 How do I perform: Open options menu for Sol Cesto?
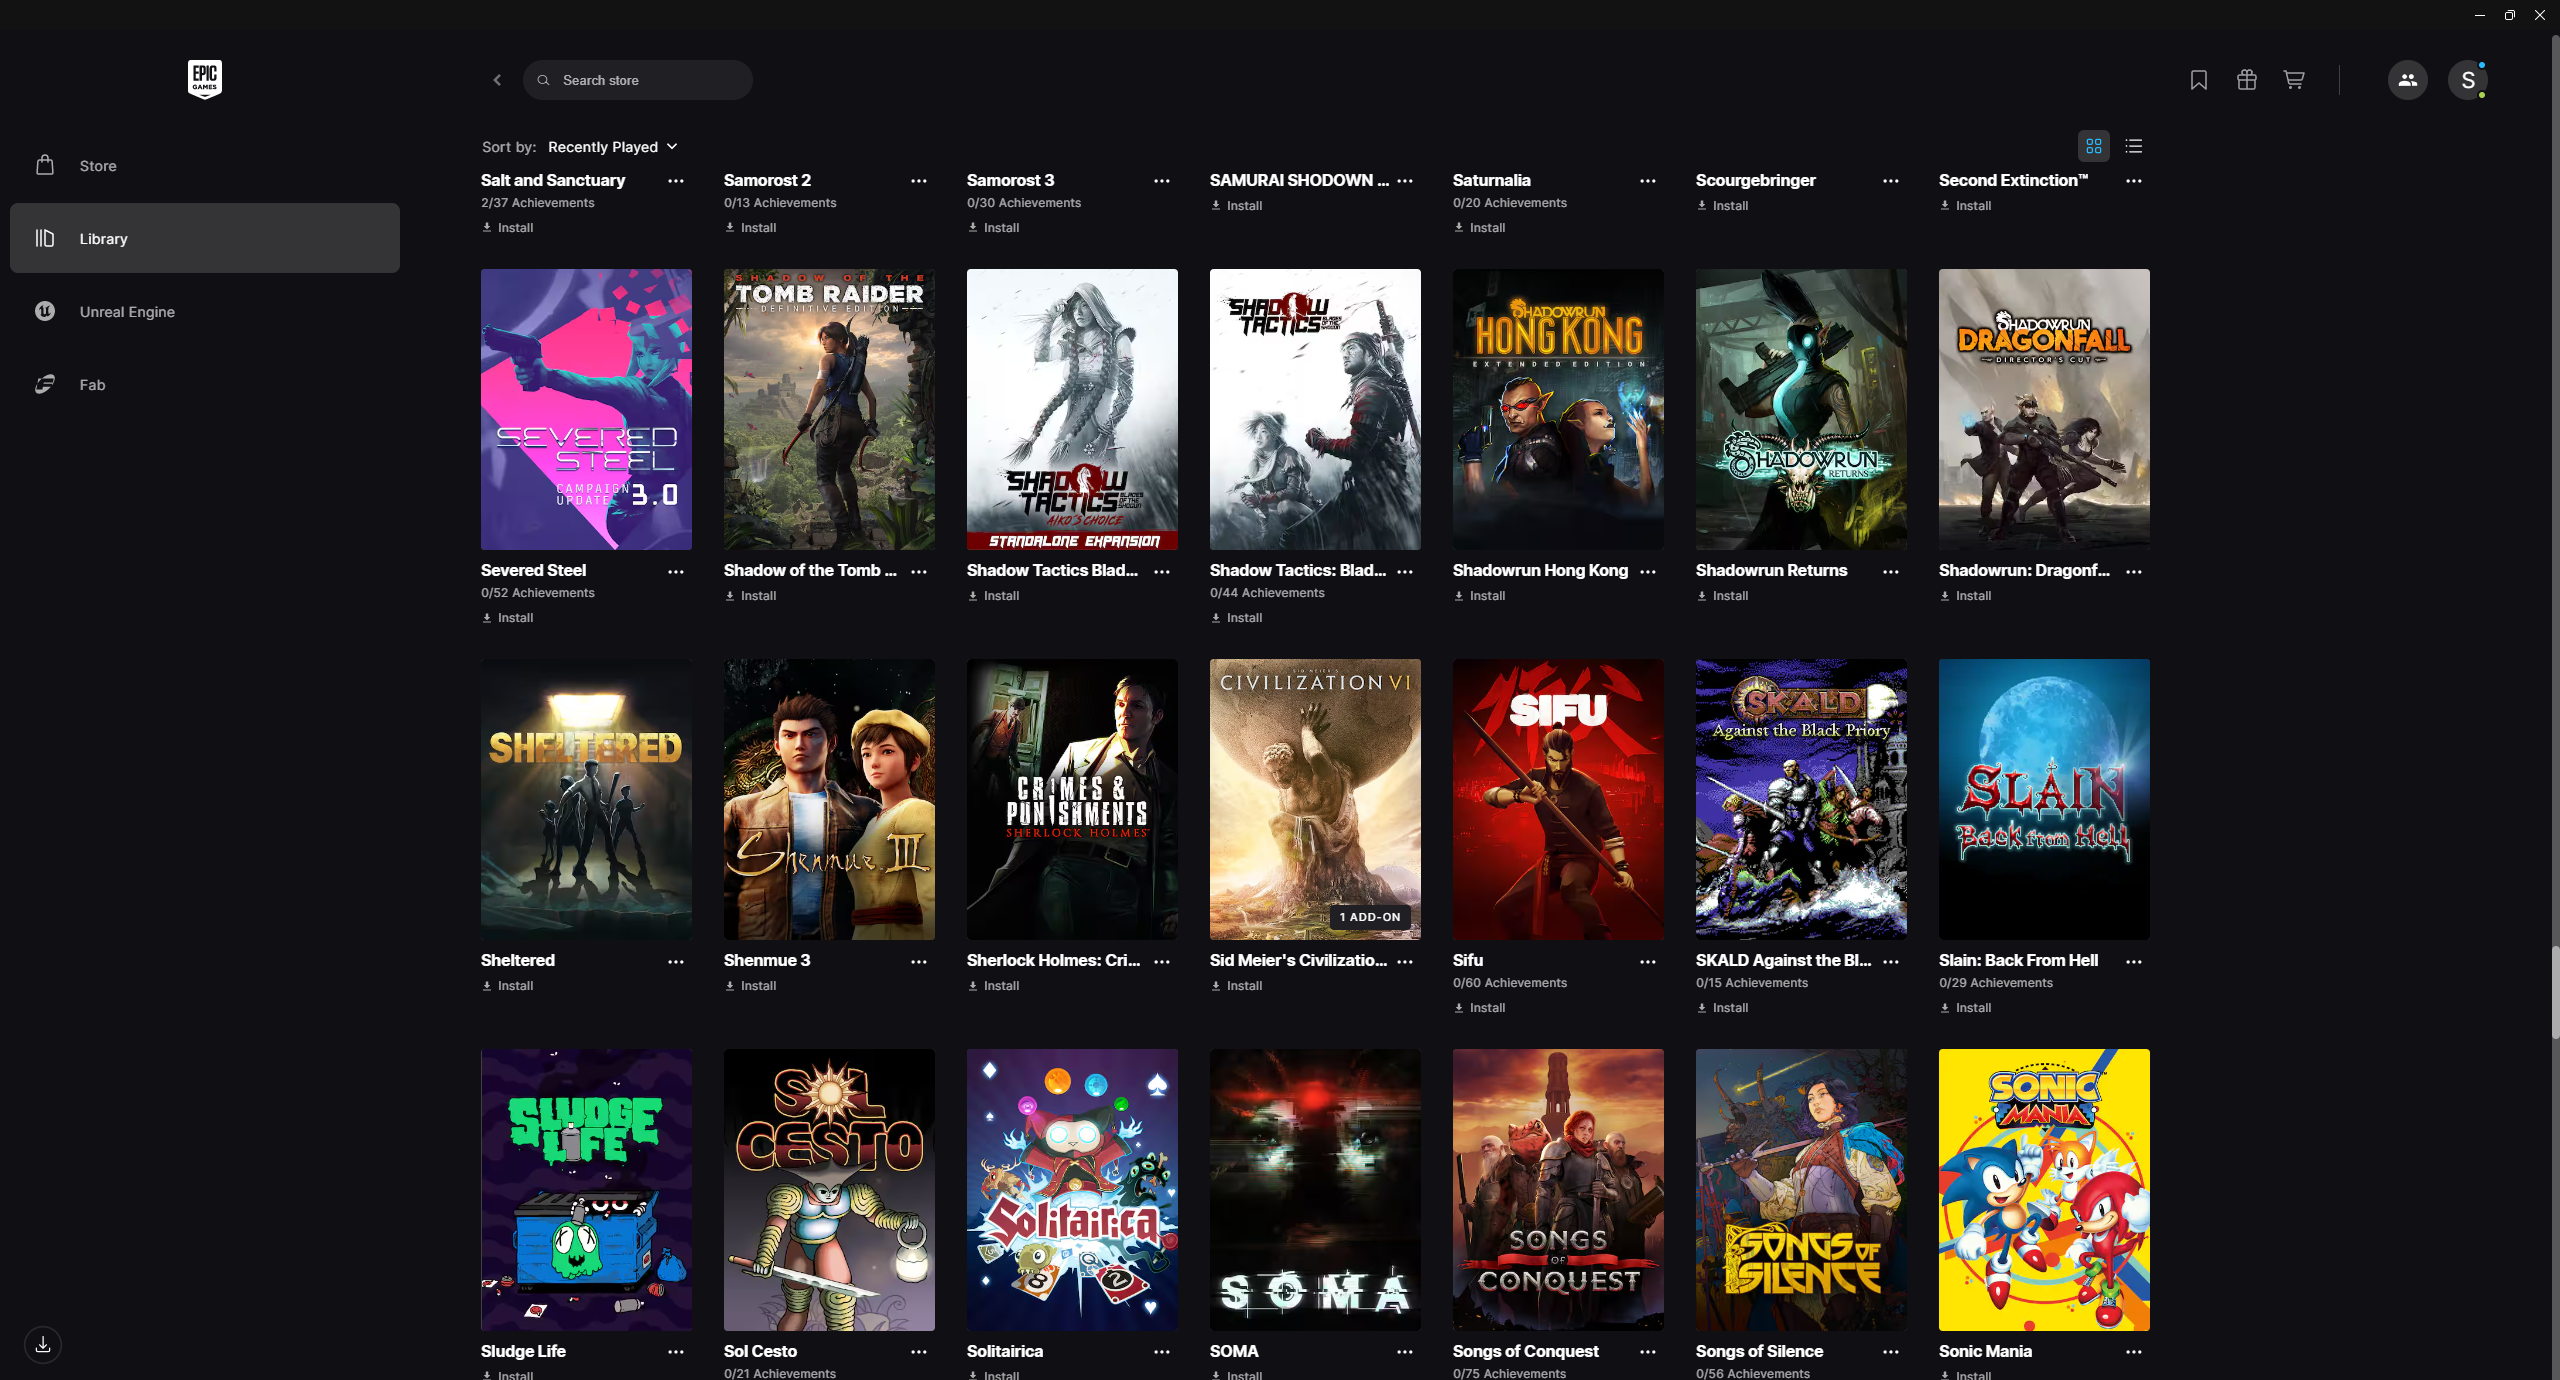tap(919, 1352)
